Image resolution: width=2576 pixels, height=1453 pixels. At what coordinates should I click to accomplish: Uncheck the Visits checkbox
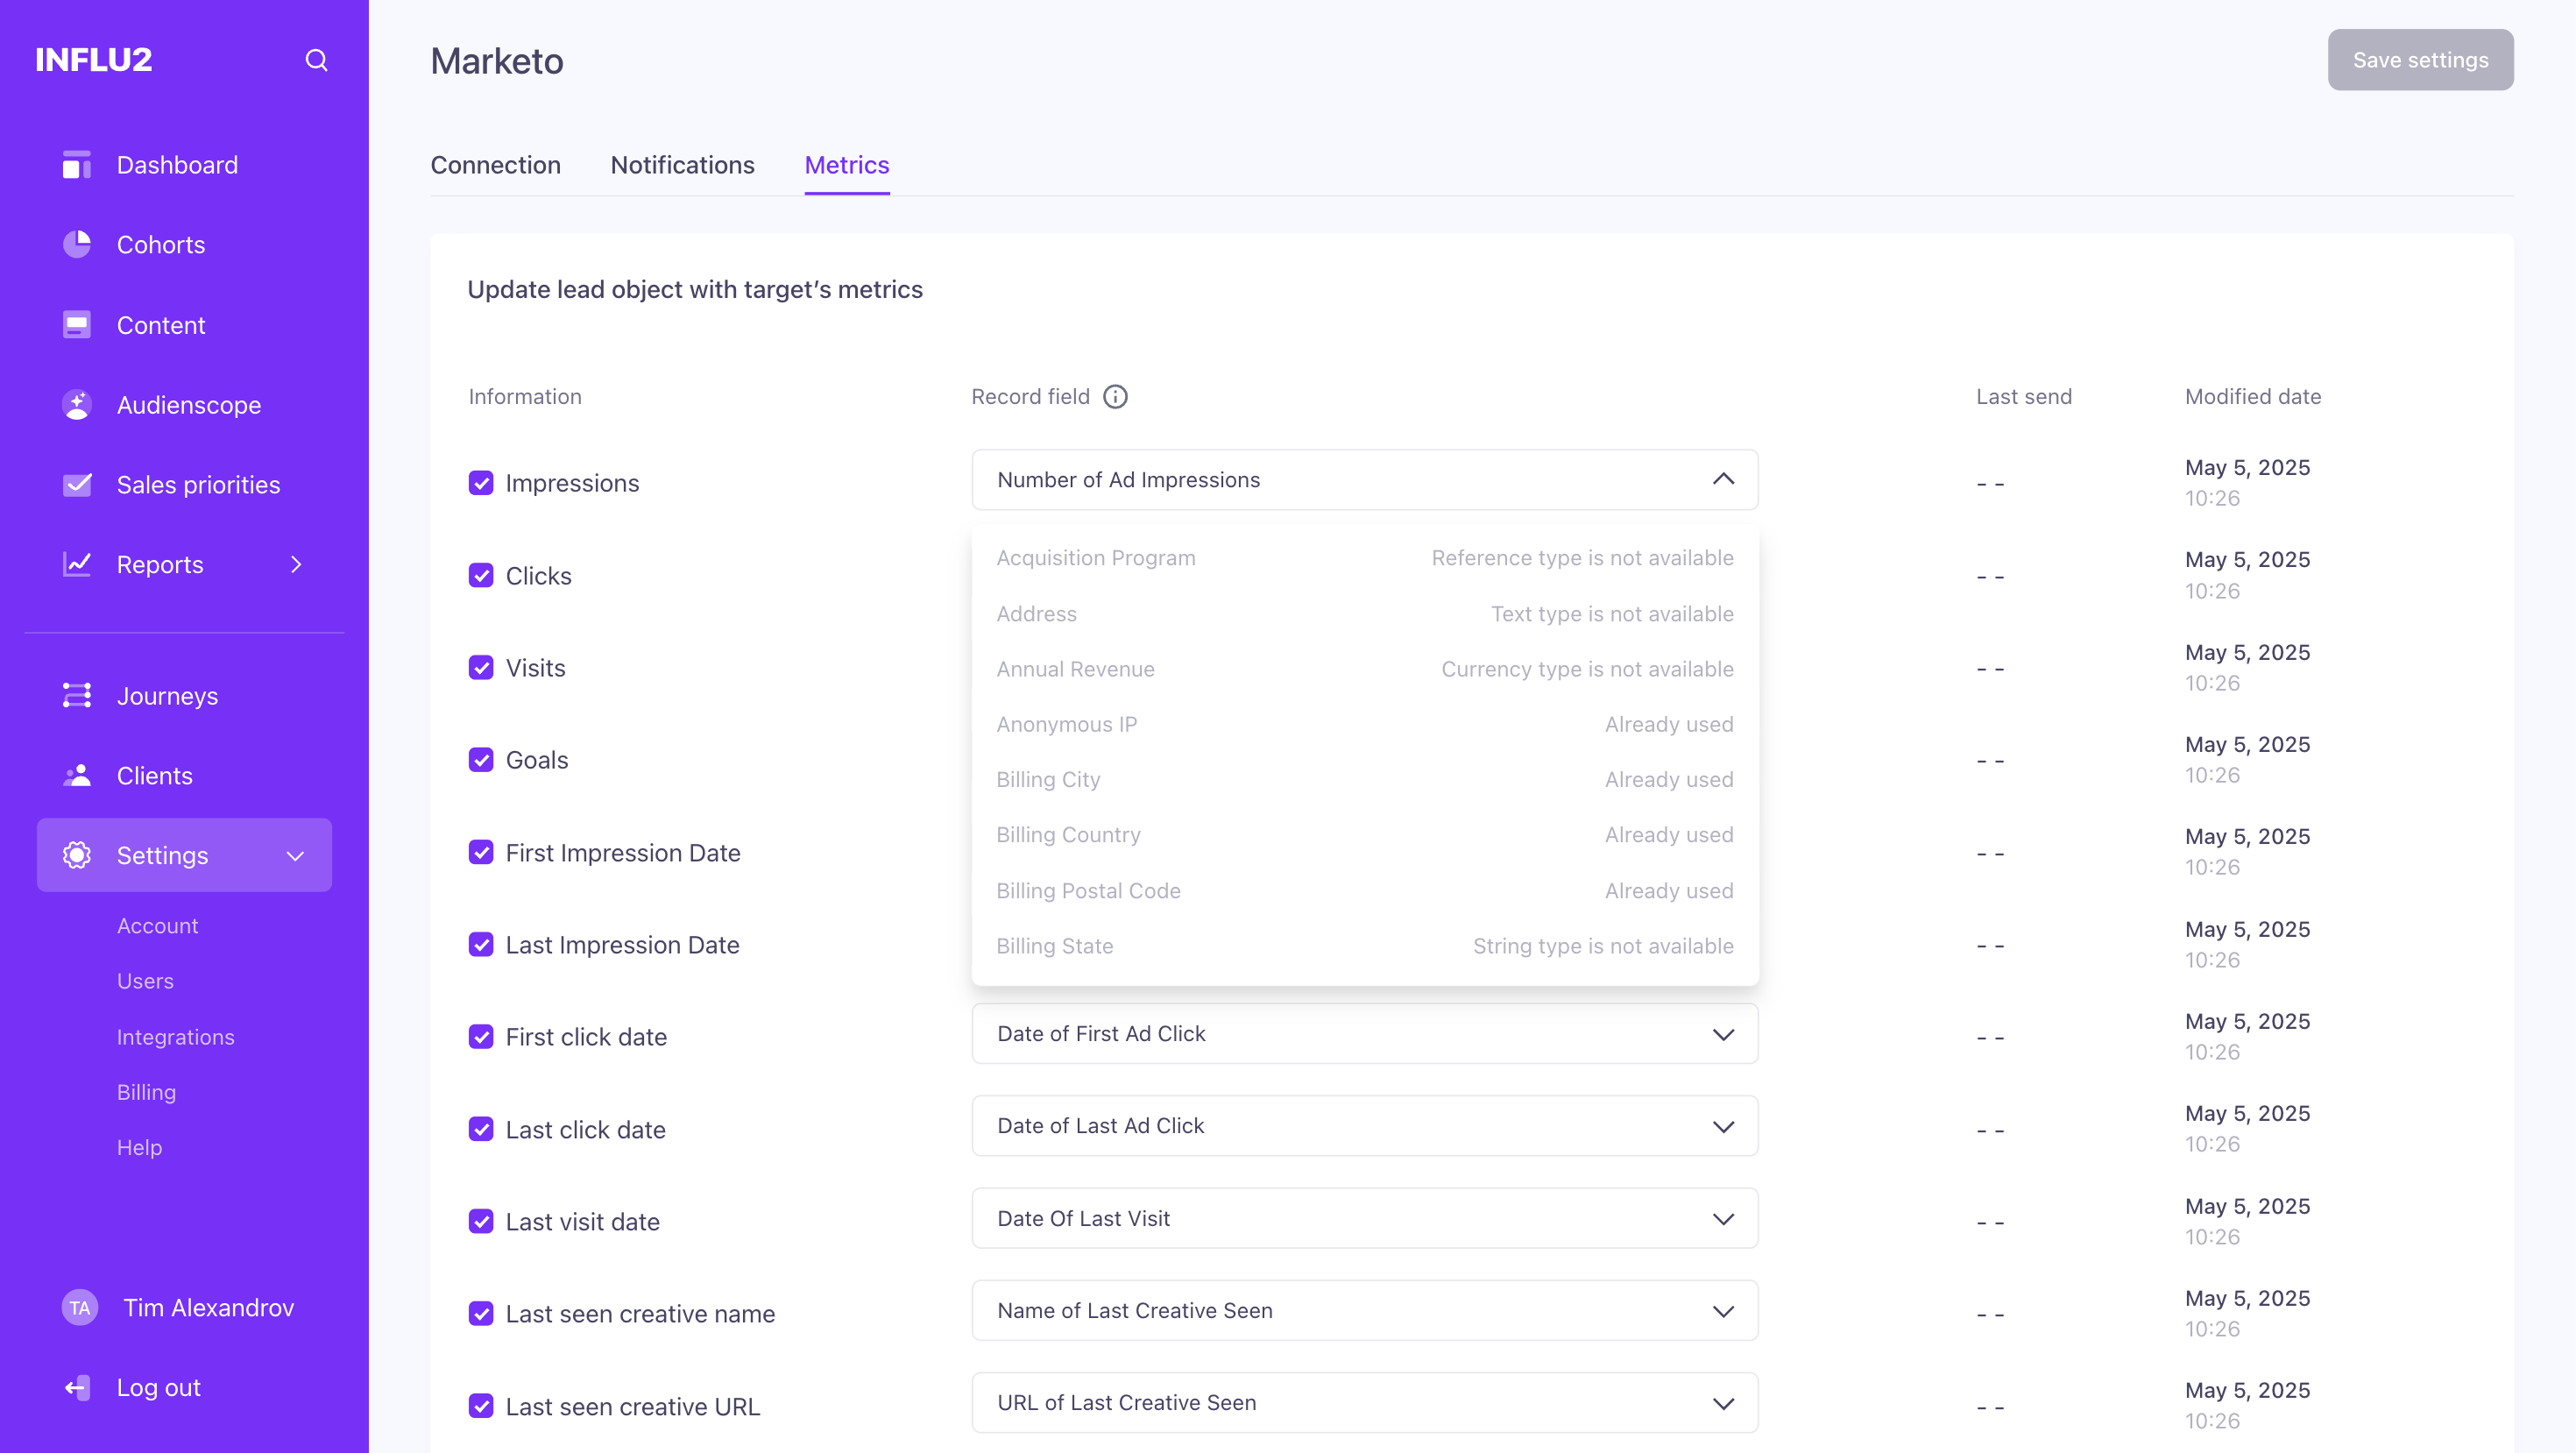[x=481, y=668]
